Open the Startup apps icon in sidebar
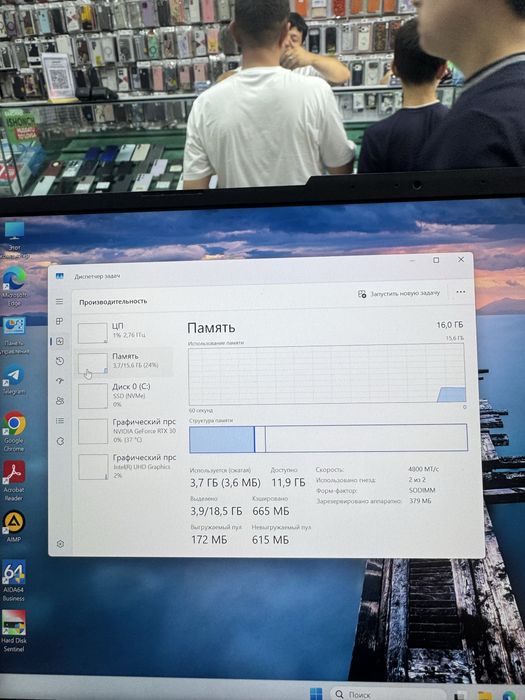The image size is (525, 700). (60, 381)
